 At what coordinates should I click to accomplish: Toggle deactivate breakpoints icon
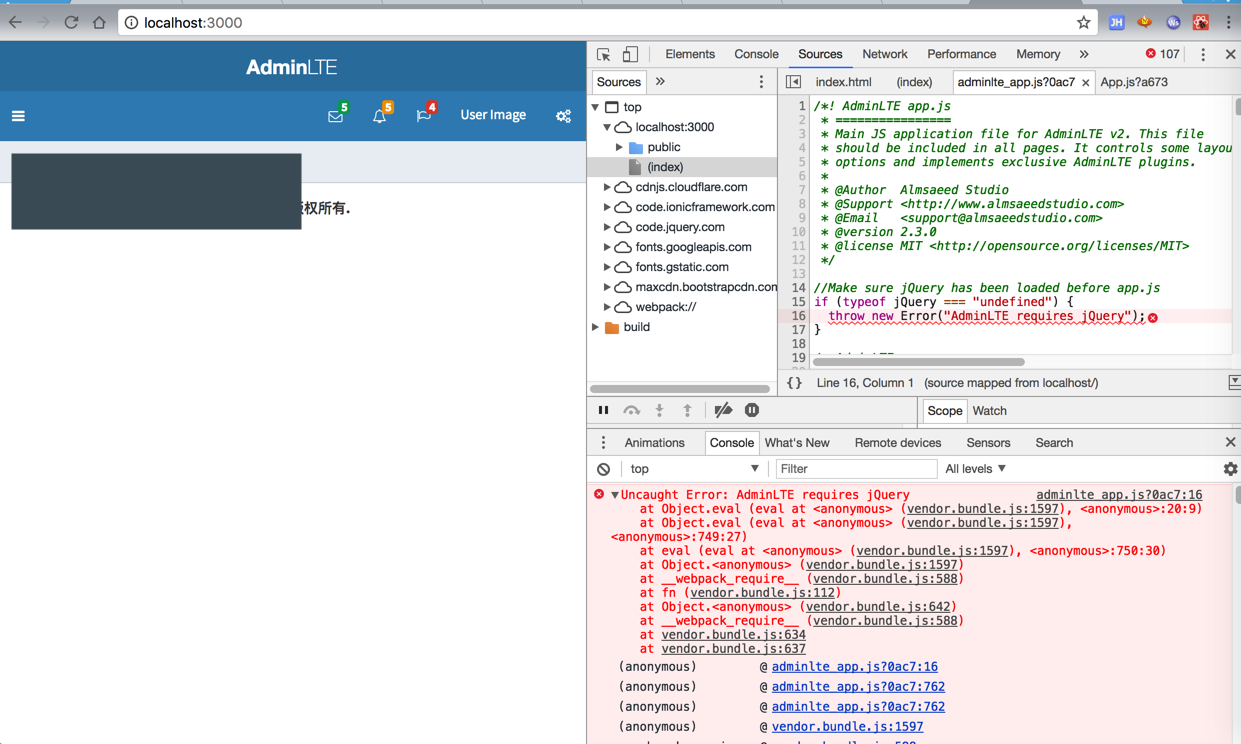(x=723, y=410)
